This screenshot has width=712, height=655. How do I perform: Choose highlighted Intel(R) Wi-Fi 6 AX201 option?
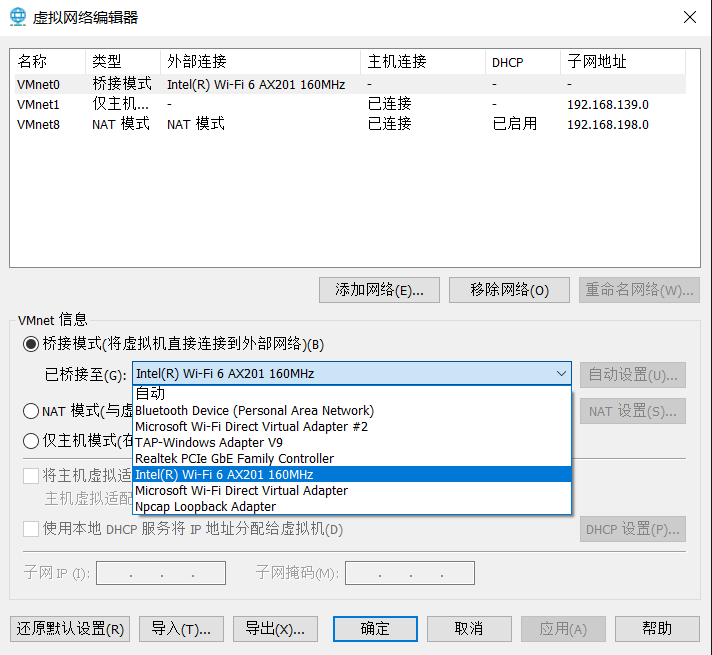(352, 474)
